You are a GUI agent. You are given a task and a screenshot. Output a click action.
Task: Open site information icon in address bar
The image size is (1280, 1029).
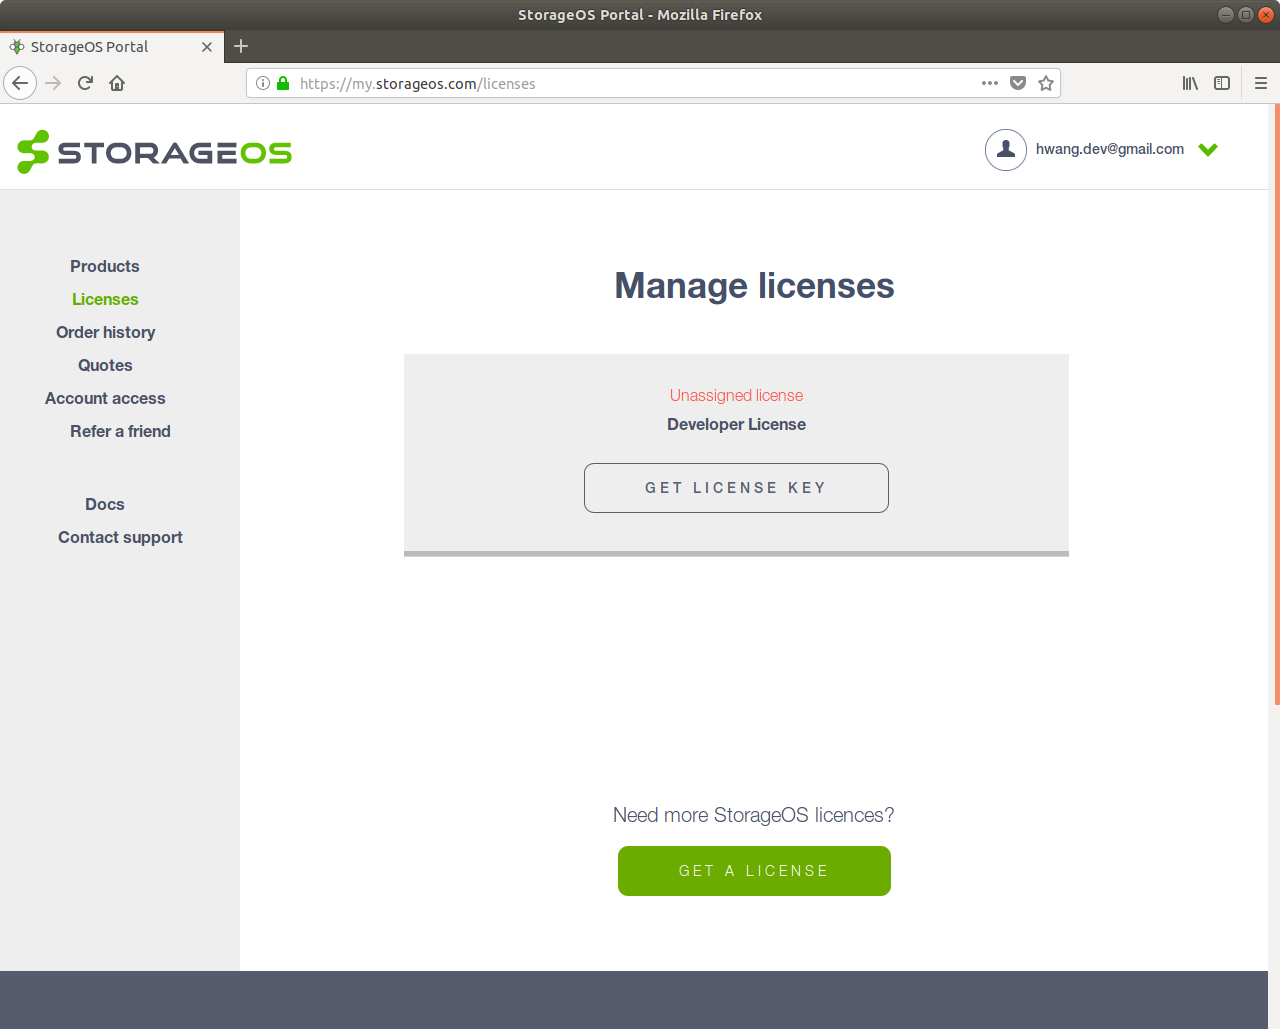pyautogui.click(x=263, y=83)
